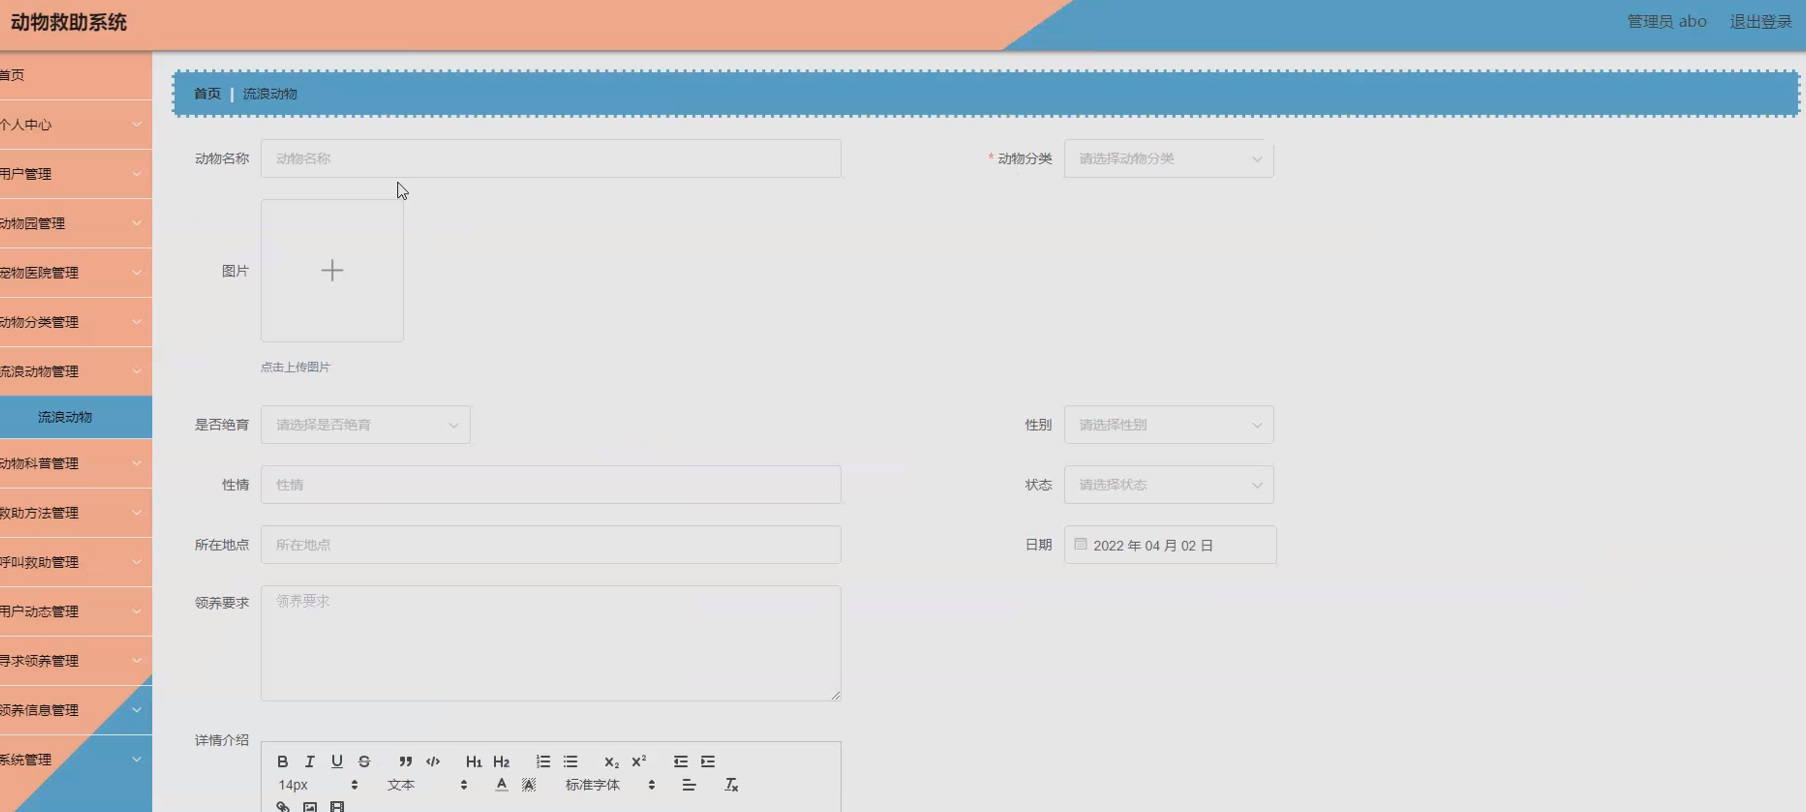Viewport: 1806px width, 812px height.
Task: Focus the 领养要求 text area
Action: coord(551,643)
